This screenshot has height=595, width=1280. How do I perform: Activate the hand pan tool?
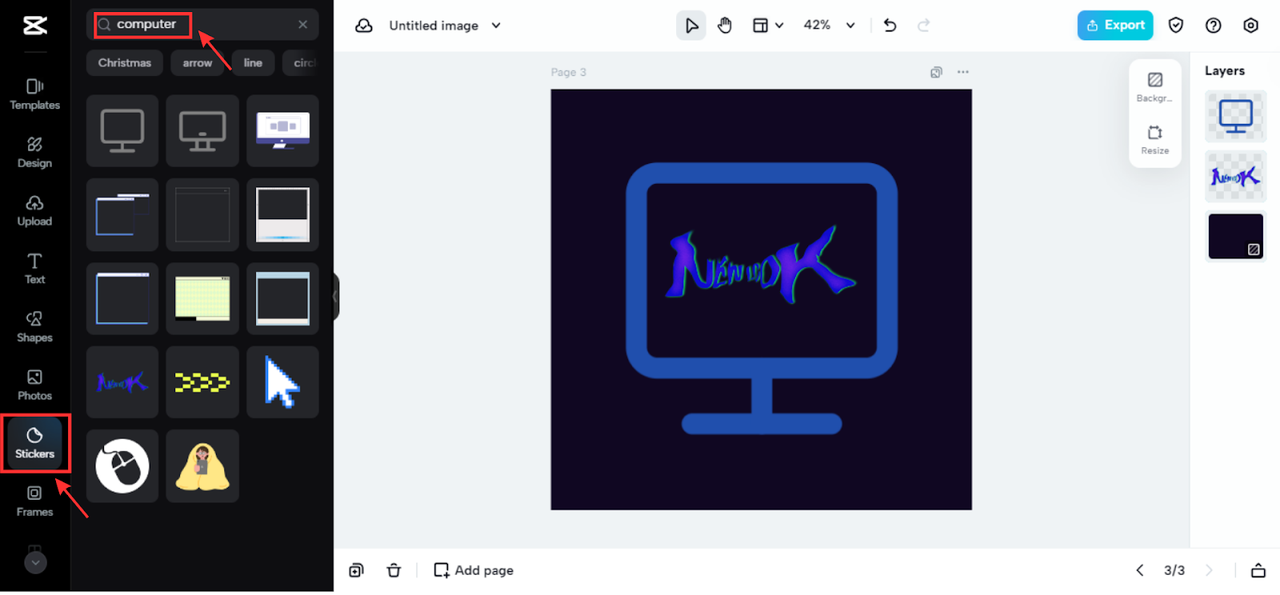[x=725, y=25]
